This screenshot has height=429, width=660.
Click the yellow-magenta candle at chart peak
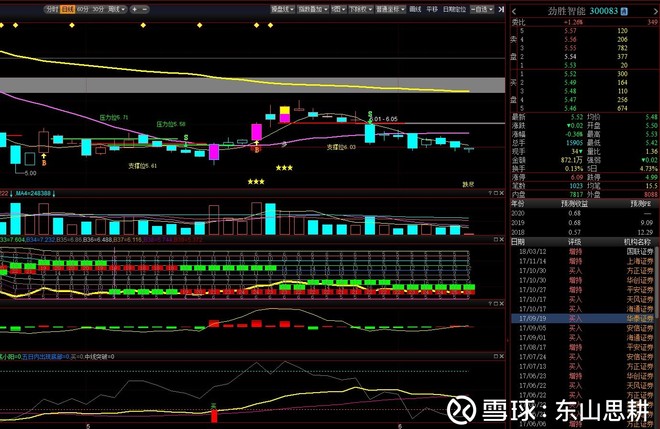click(285, 114)
